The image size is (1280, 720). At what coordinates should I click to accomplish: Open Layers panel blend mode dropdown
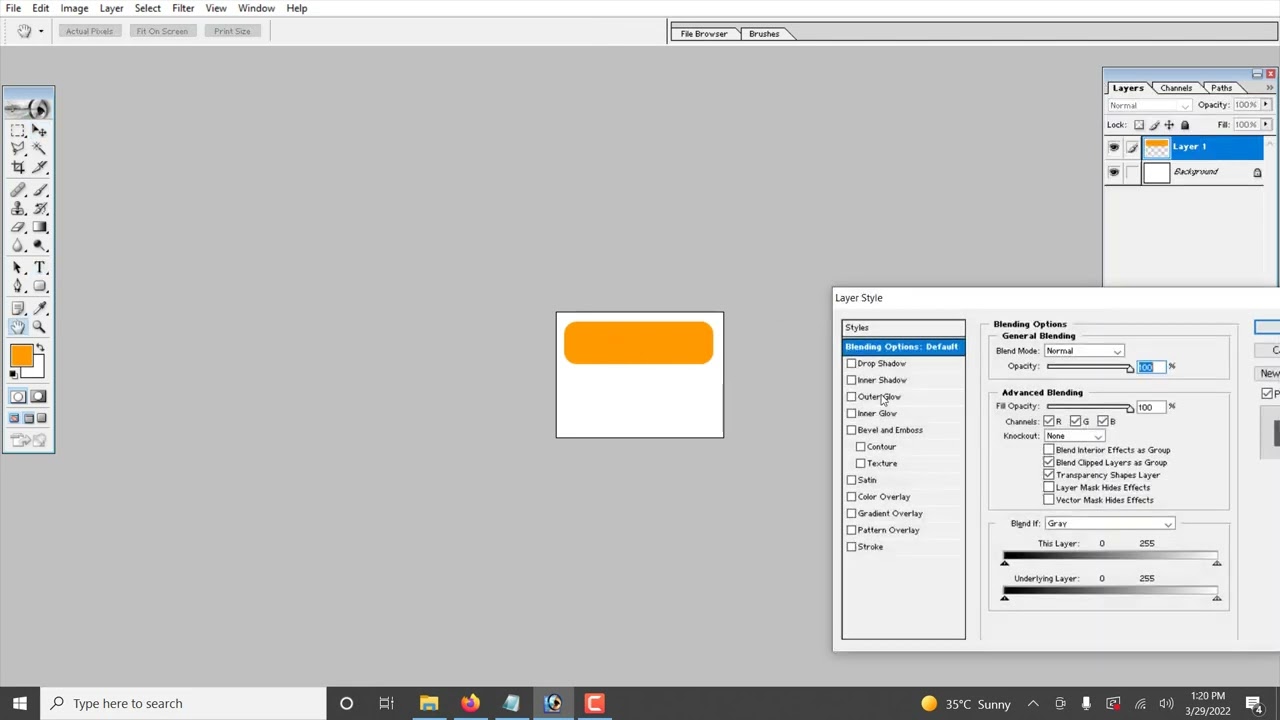[1149, 105]
